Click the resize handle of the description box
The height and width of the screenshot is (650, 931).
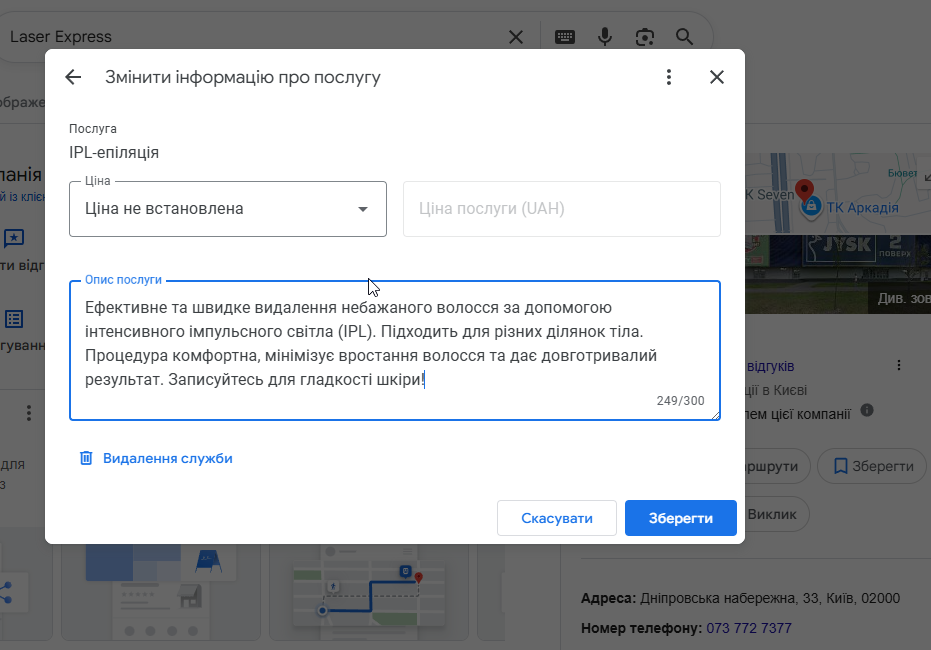tap(716, 416)
